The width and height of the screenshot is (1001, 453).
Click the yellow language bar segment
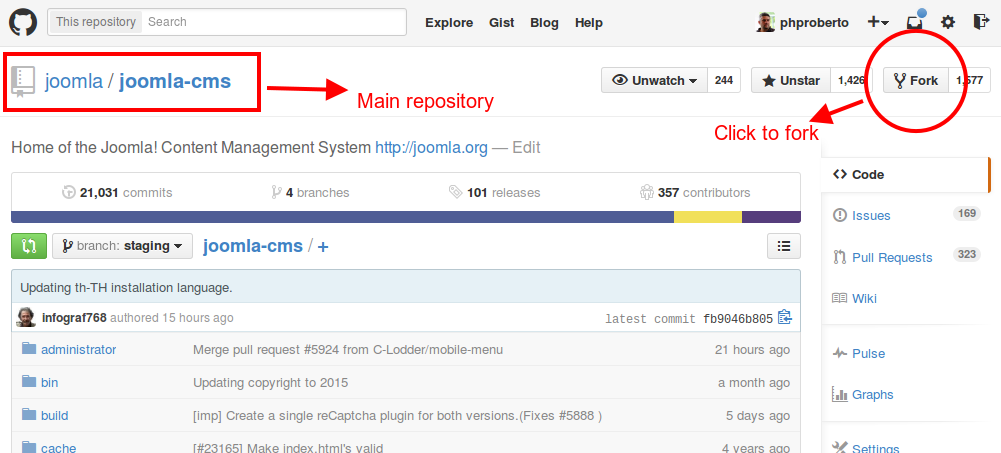(x=708, y=217)
